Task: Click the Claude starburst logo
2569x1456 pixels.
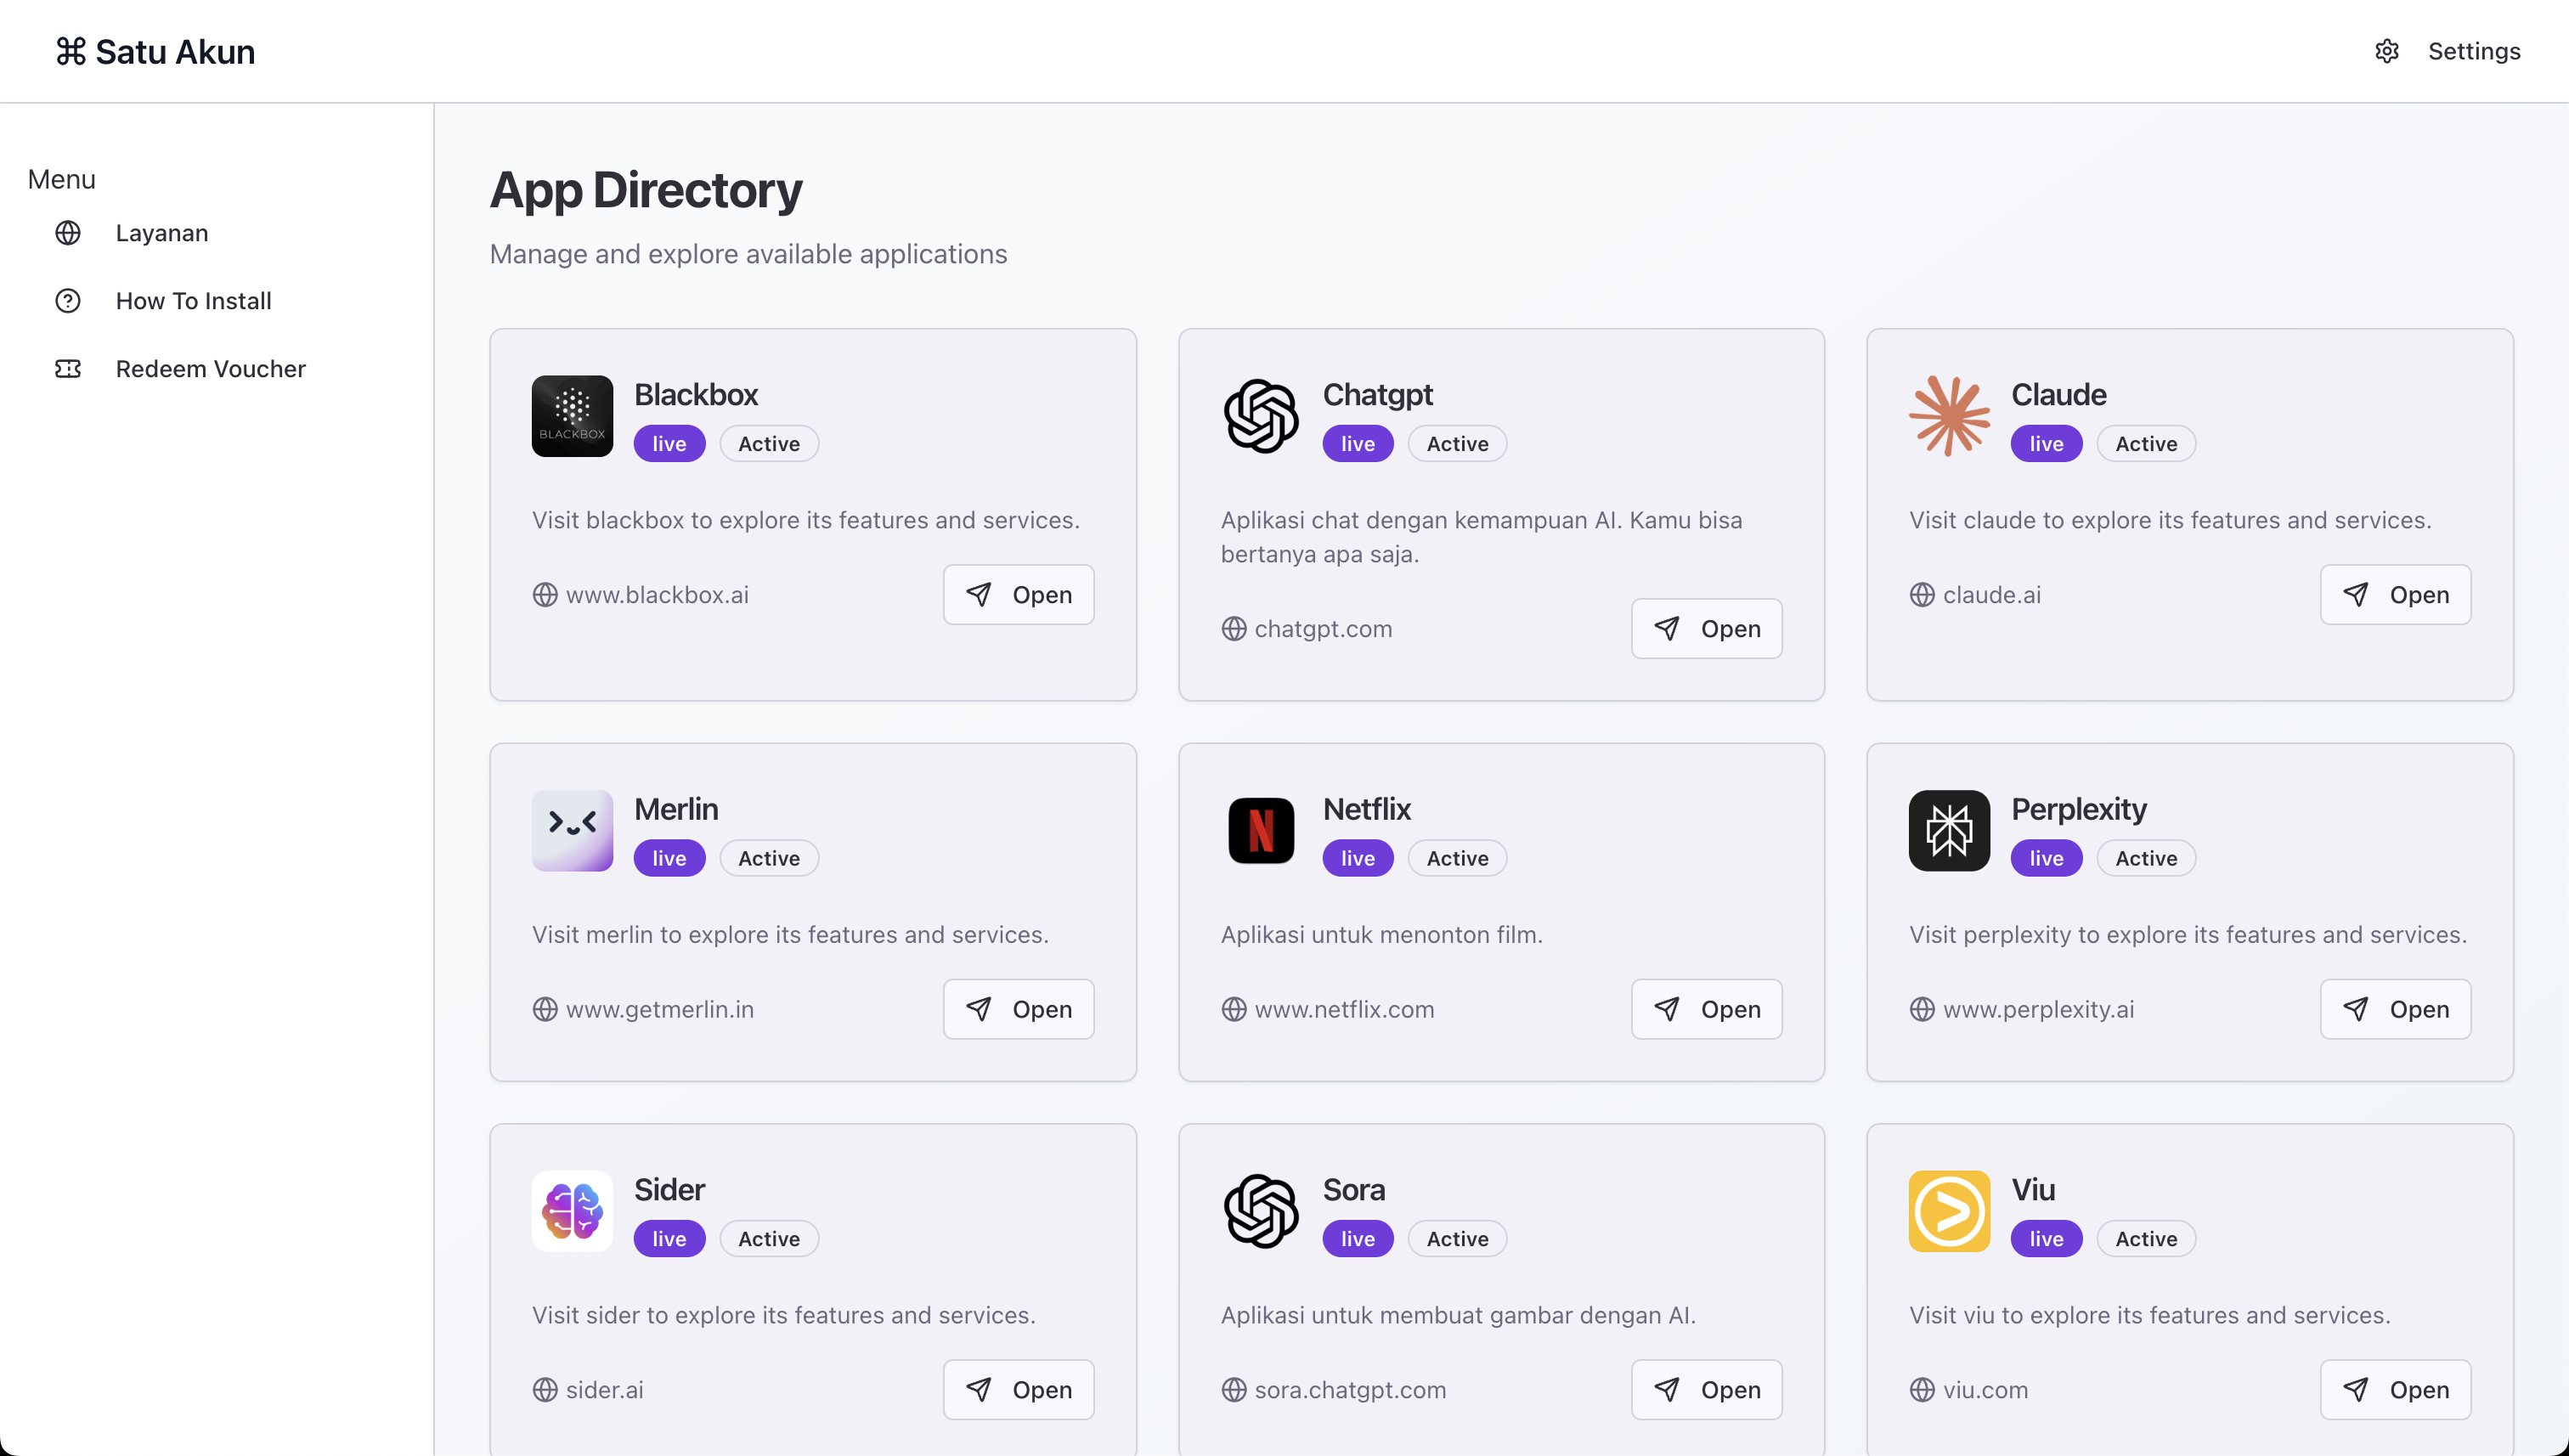Action: 1949,416
